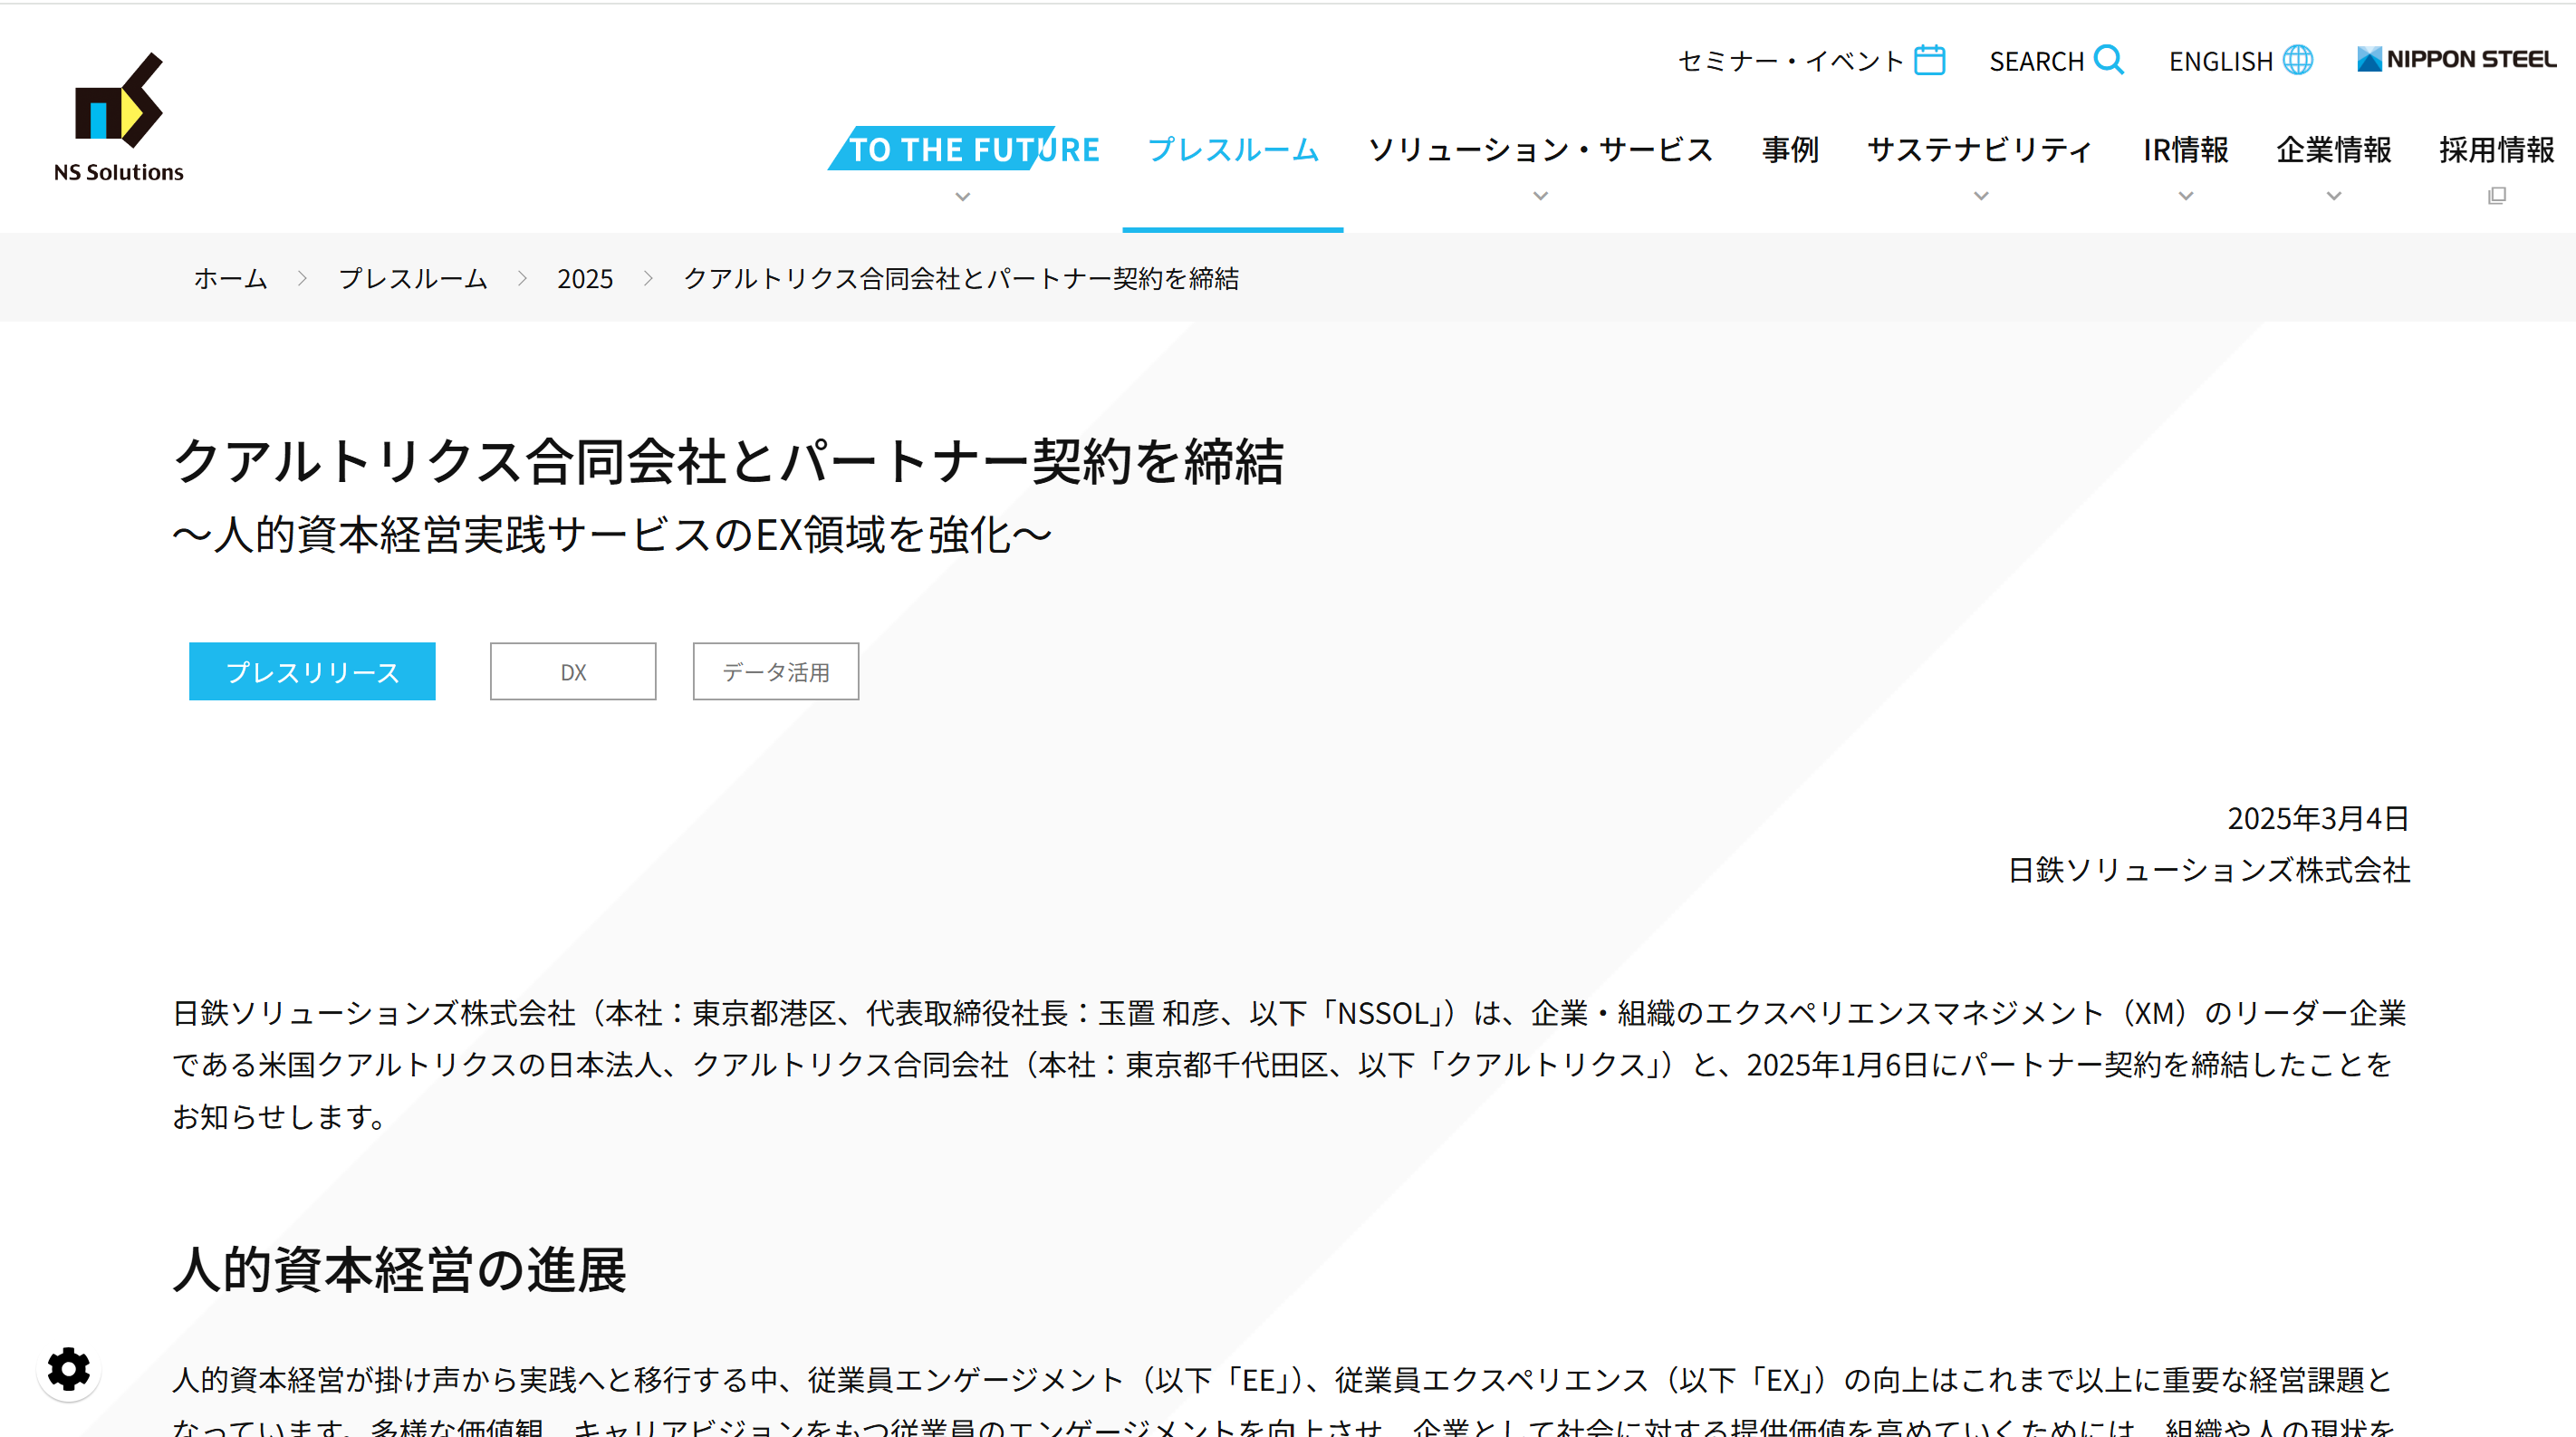
Task: Click the English globe icon
Action: [2298, 60]
